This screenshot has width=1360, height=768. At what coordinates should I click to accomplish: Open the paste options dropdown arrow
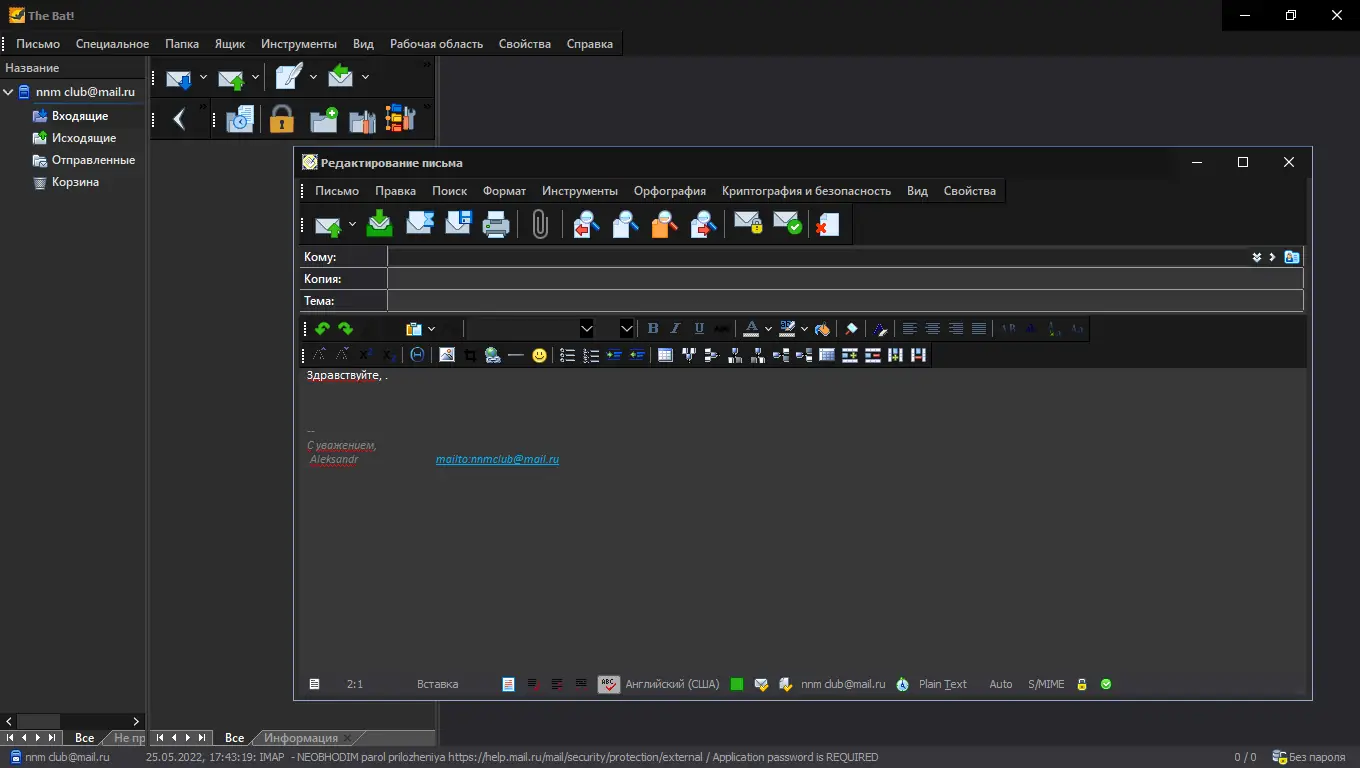[x=431, y=328]
